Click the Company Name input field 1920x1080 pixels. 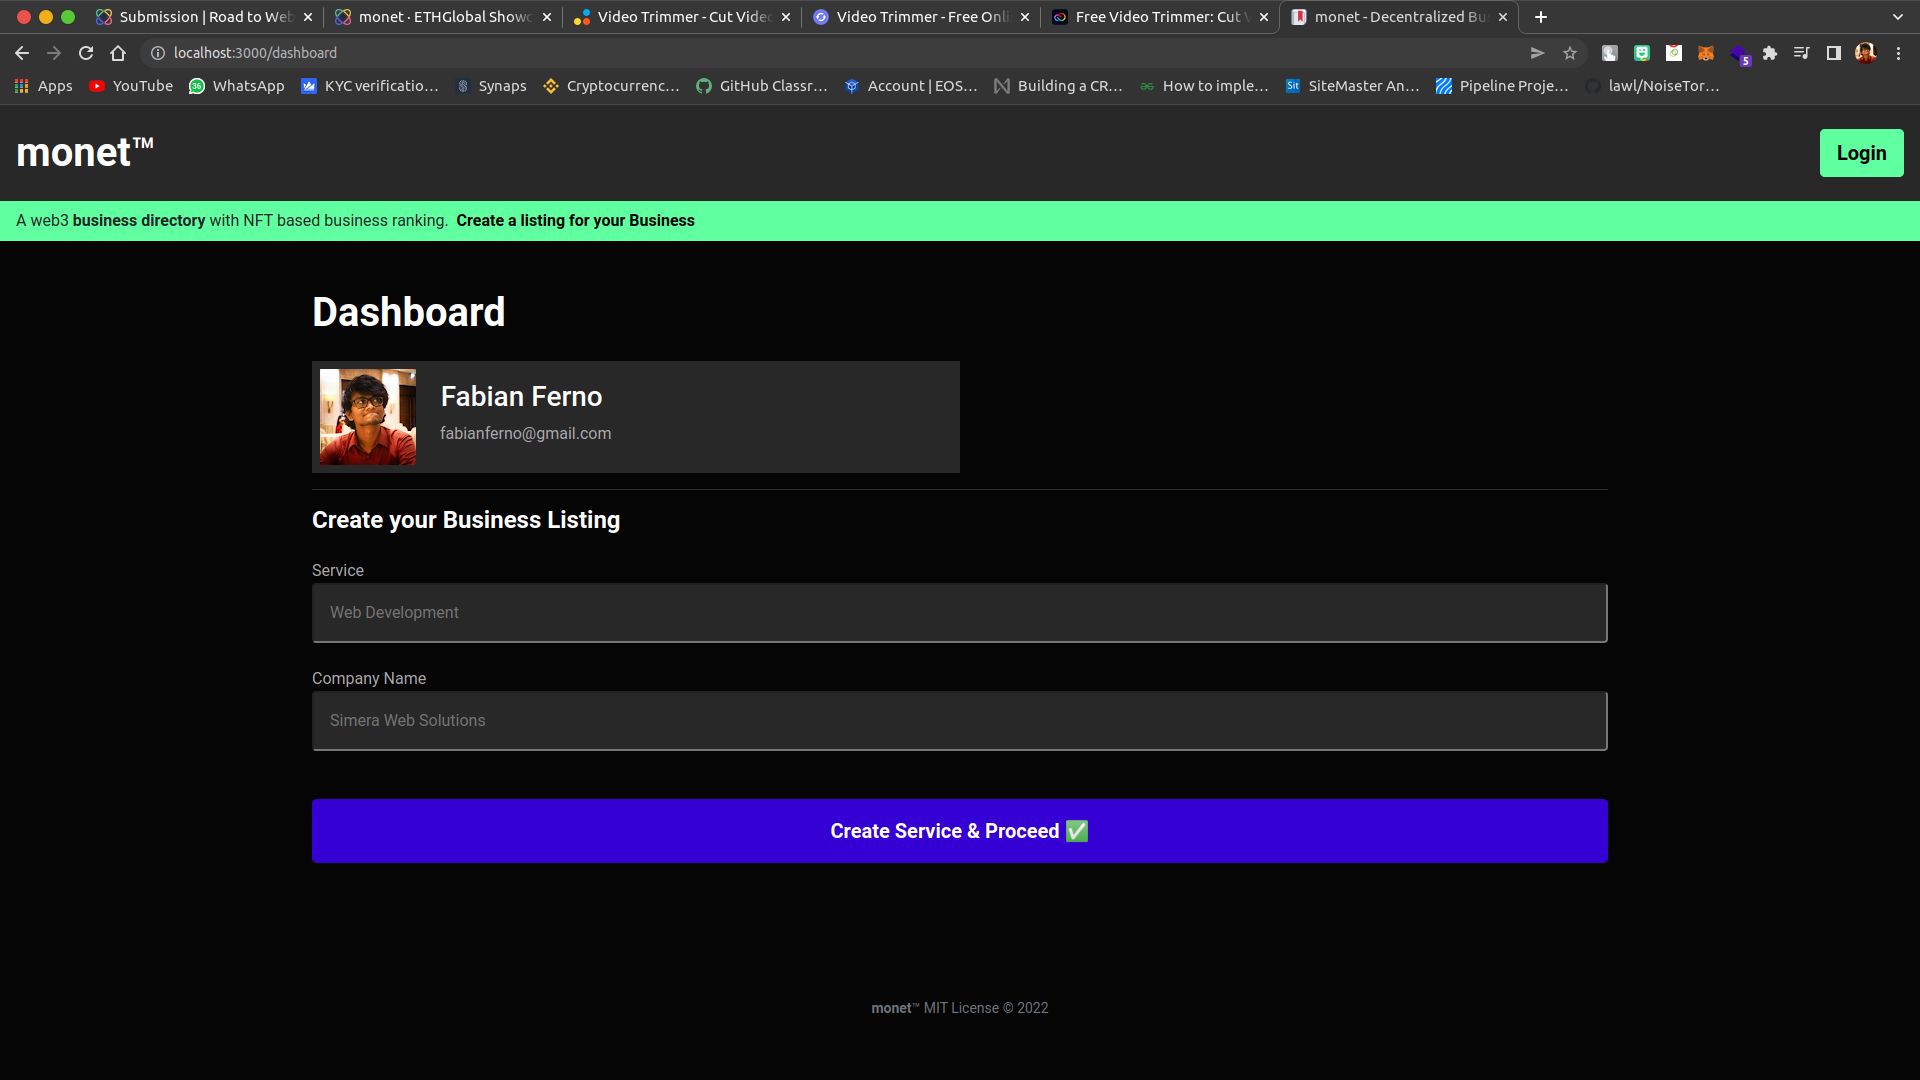[x=960, y=720]
